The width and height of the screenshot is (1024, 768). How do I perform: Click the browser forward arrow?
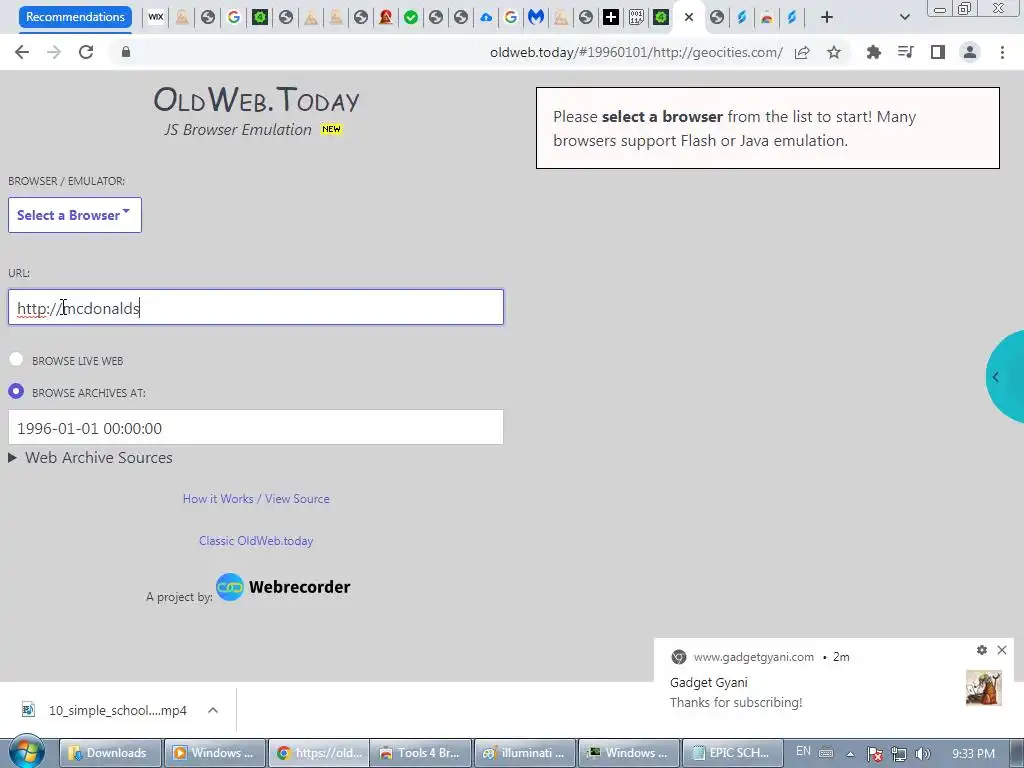[x=54, y=52]
